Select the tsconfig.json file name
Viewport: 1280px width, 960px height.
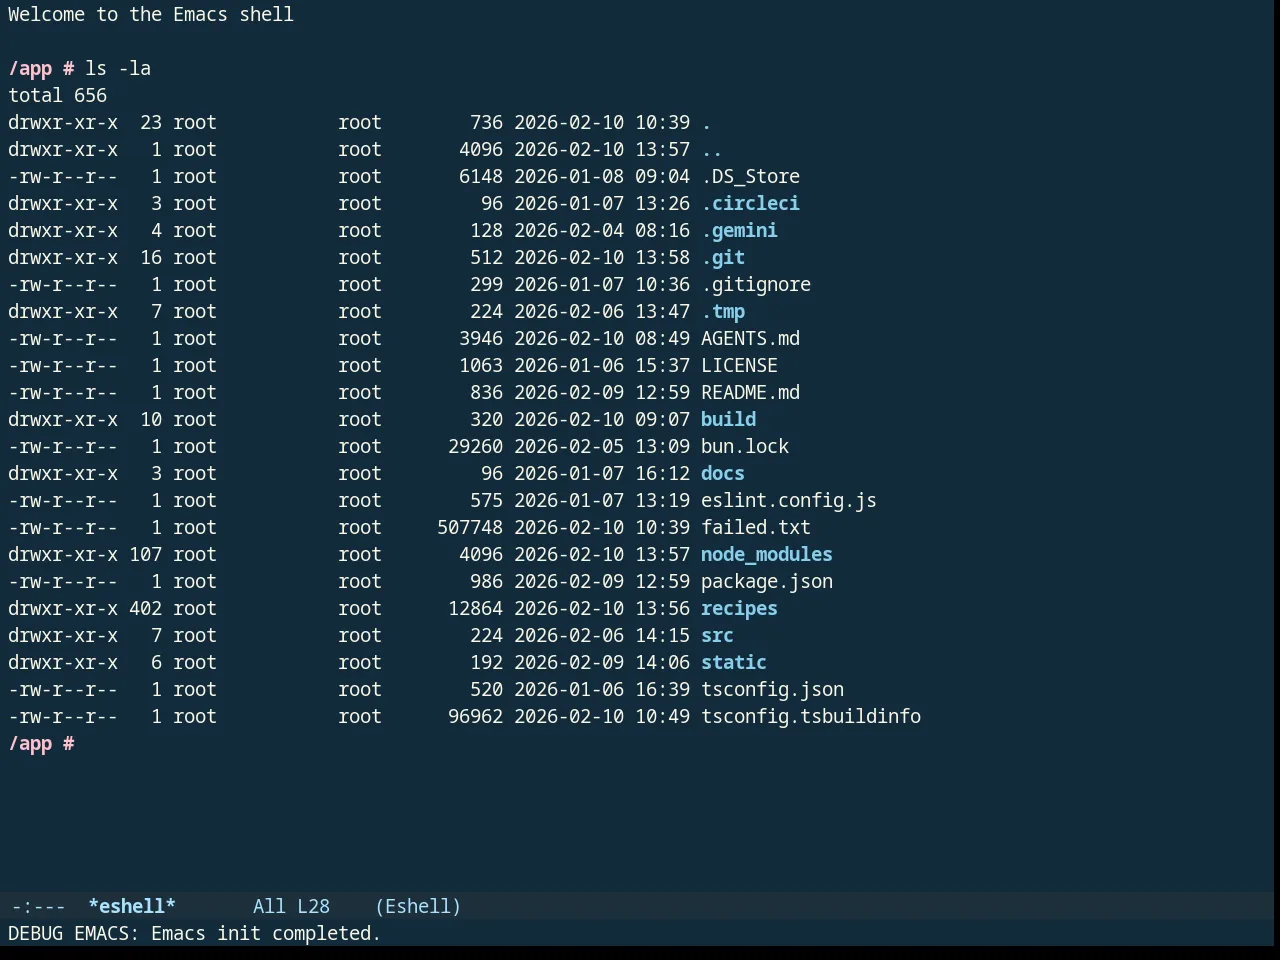point(772,689)
